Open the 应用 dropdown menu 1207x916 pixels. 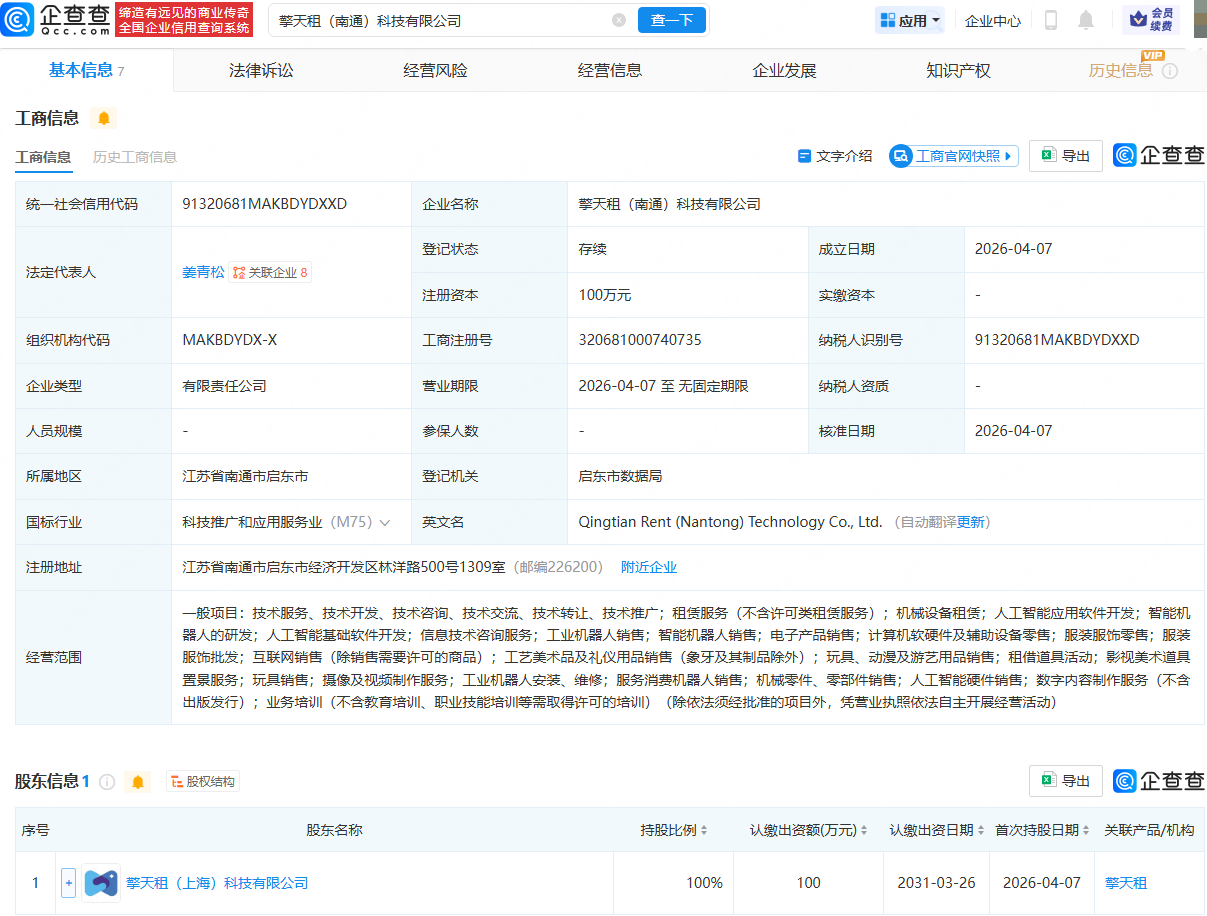pyautogui.click(x=909, y=20)
